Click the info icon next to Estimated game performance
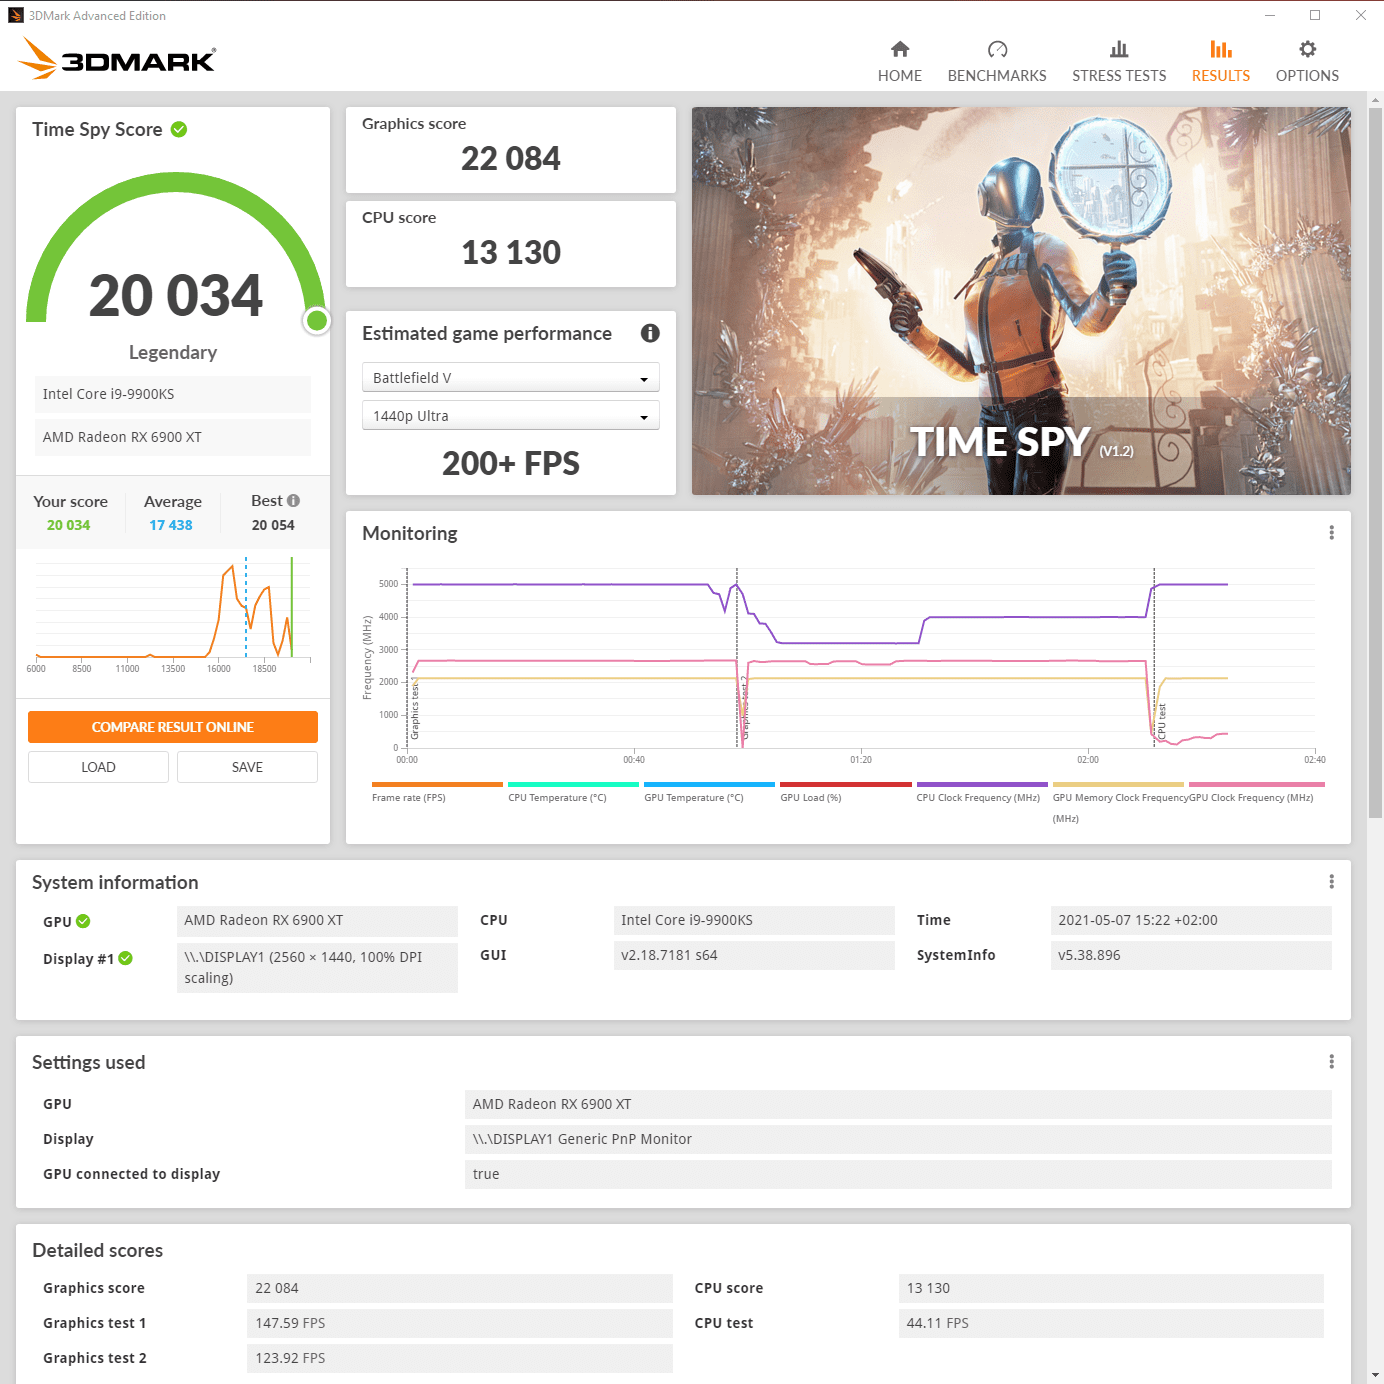This screenshot has width=1384, height=1384. (x=650, y=333)
